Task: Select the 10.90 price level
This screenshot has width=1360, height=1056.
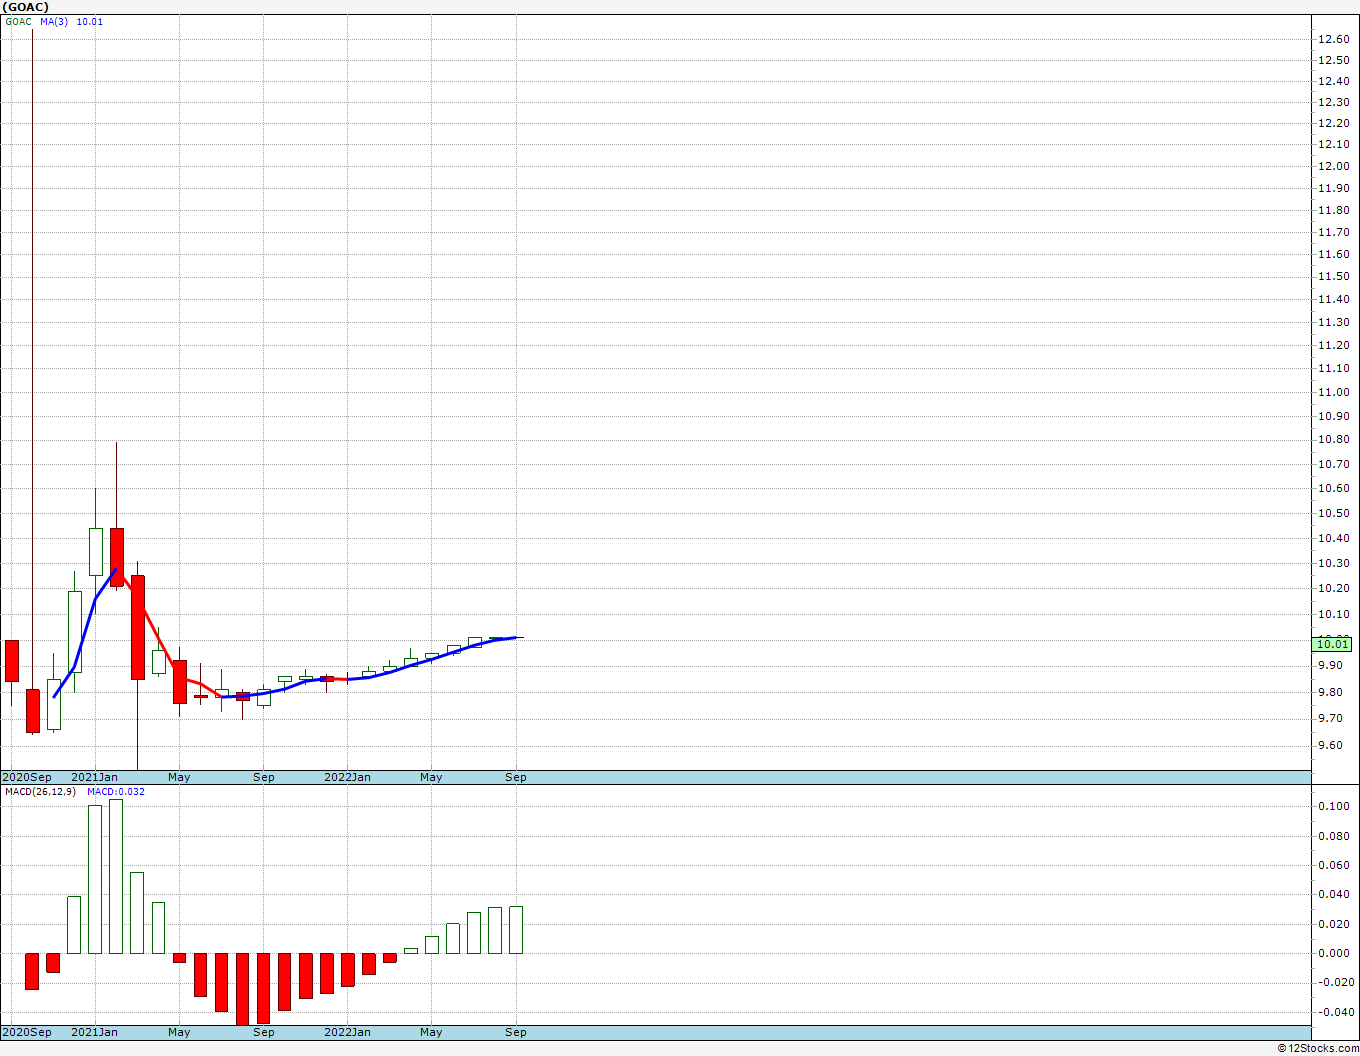Action: pyautogui.click(x=1333, y=416)
